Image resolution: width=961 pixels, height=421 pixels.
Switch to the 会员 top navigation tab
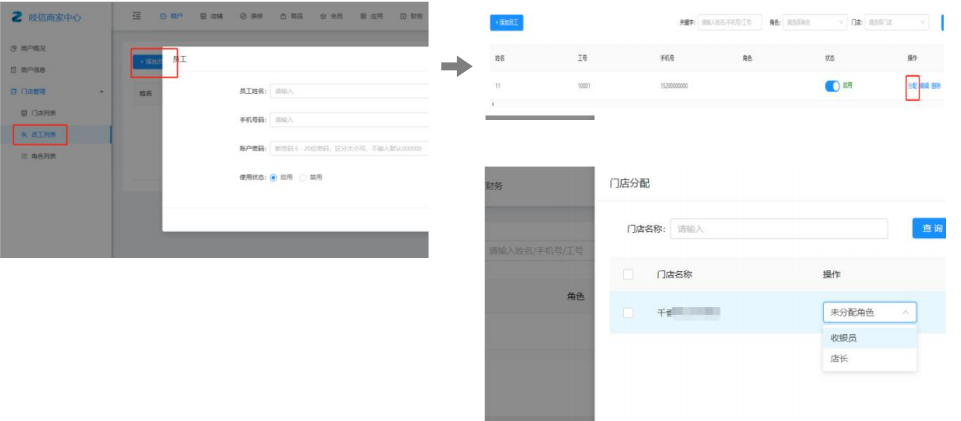(330, 16)
